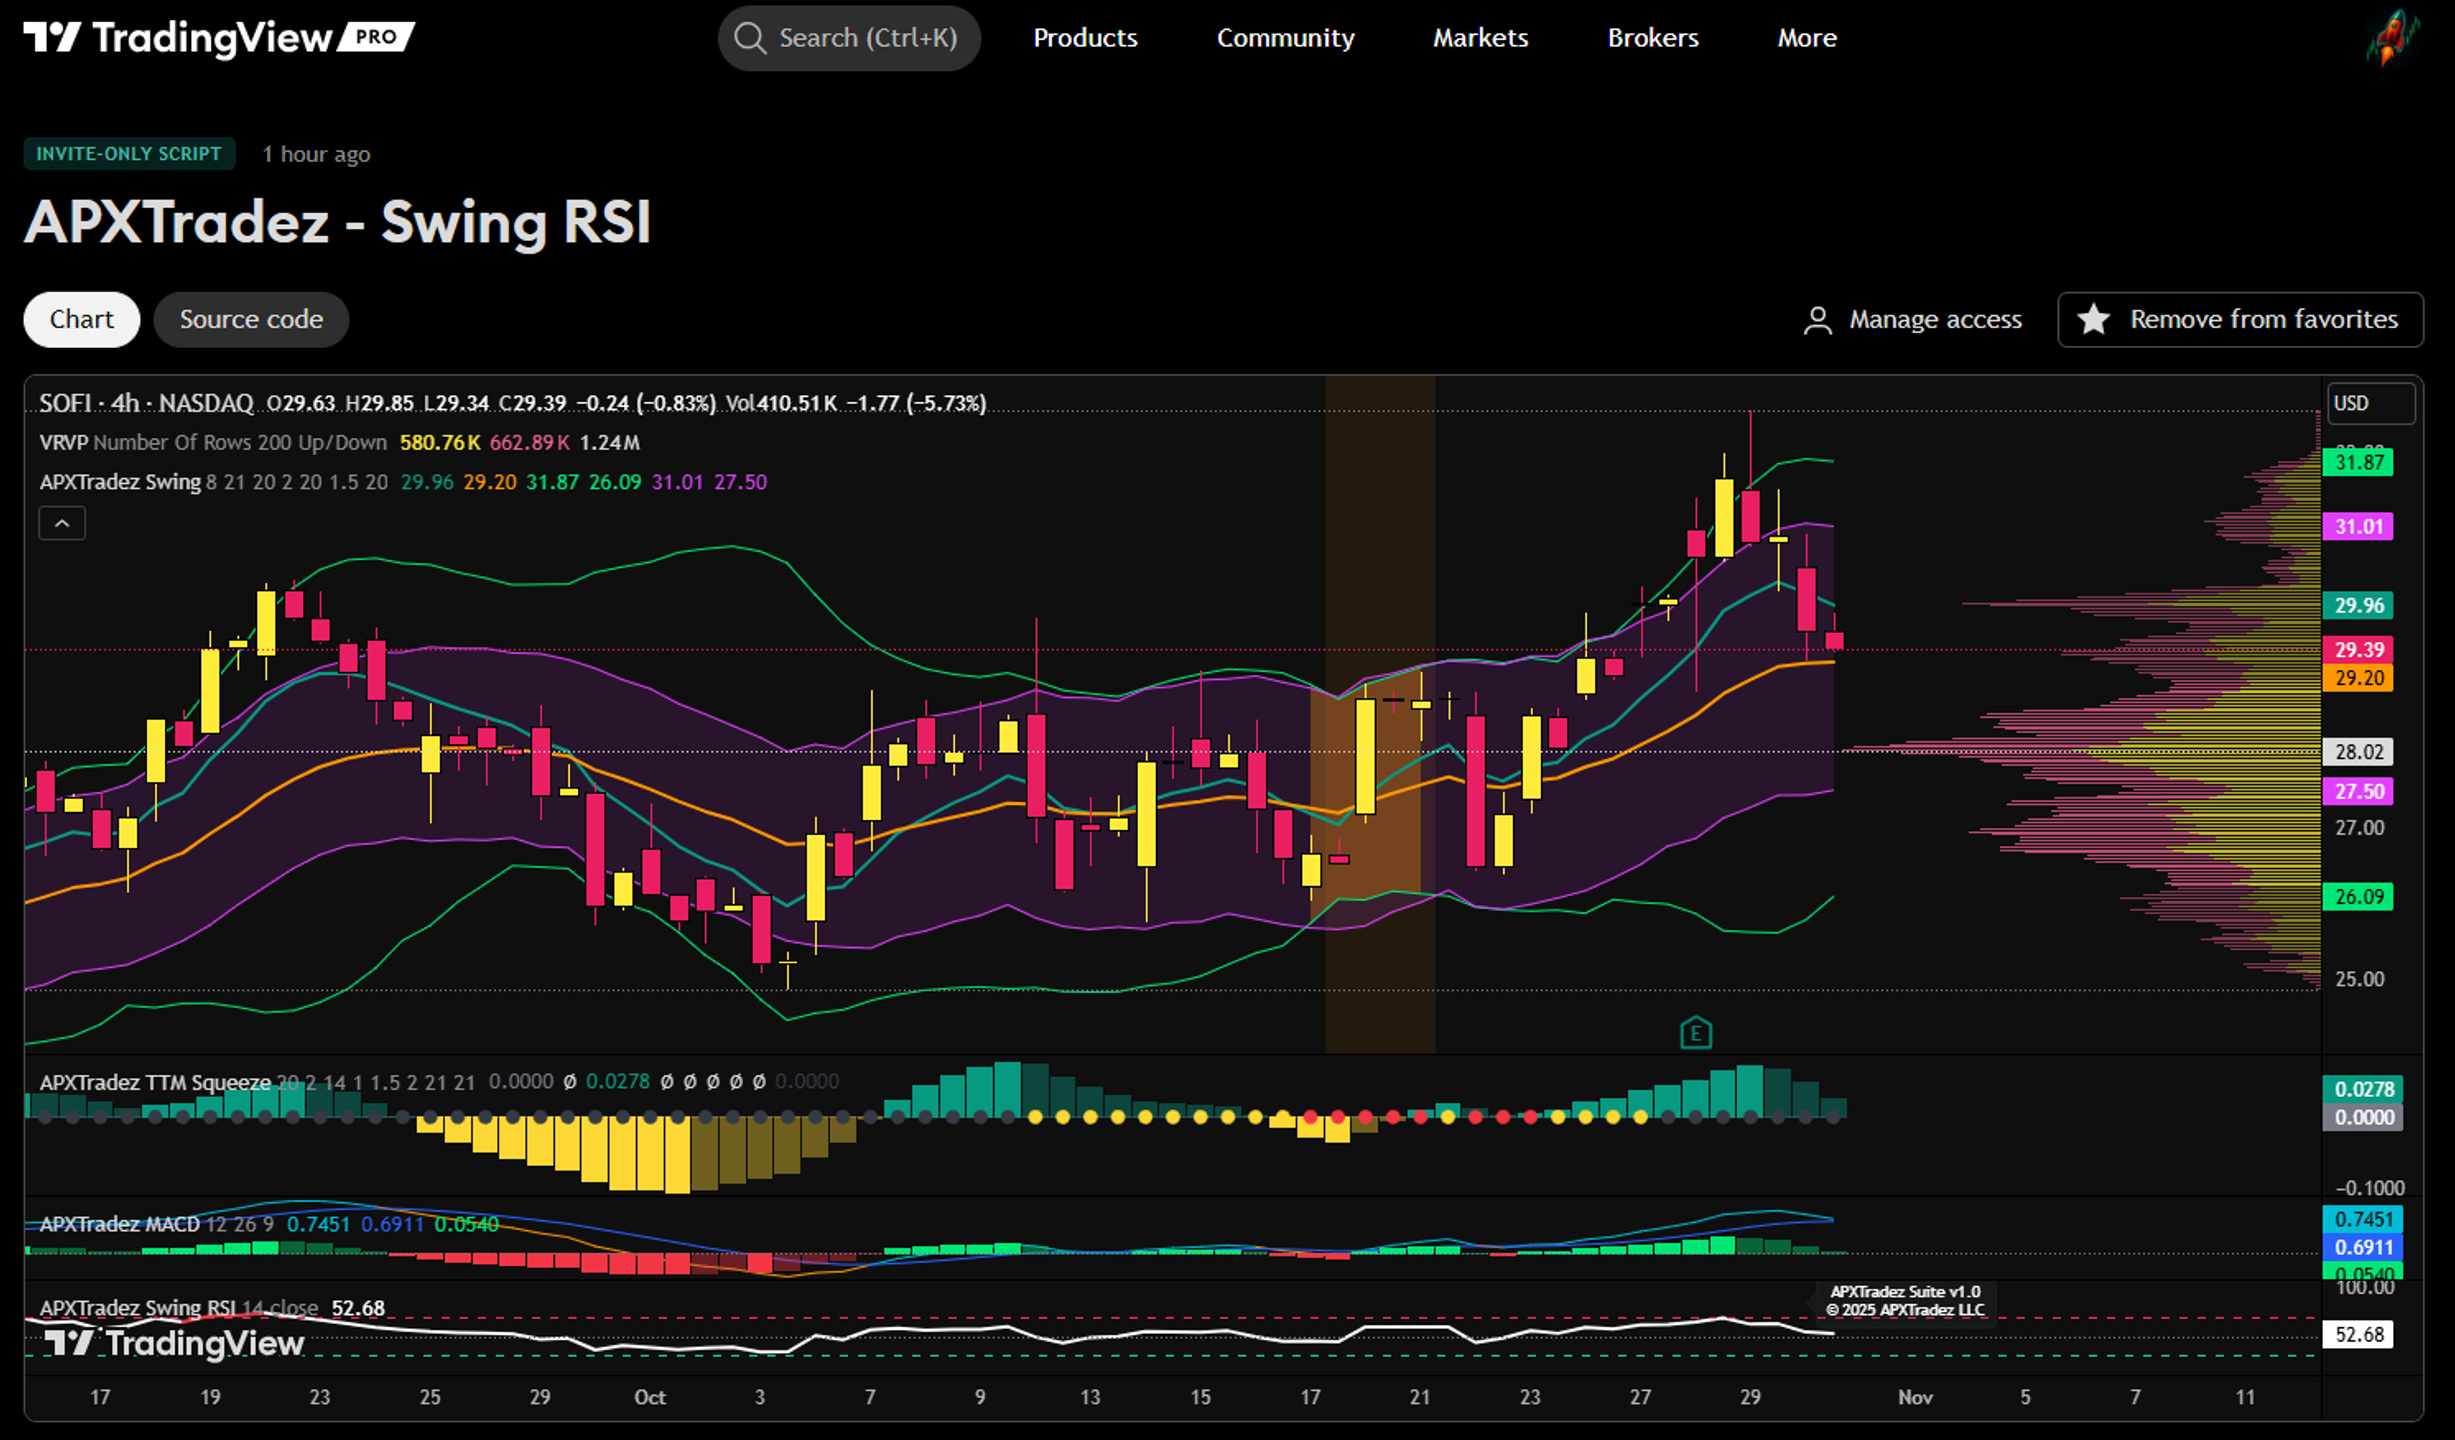Screen dimensions: 2455x1440
Task: Collapse the chart indicator legend chevron
Action: (62, 523)
